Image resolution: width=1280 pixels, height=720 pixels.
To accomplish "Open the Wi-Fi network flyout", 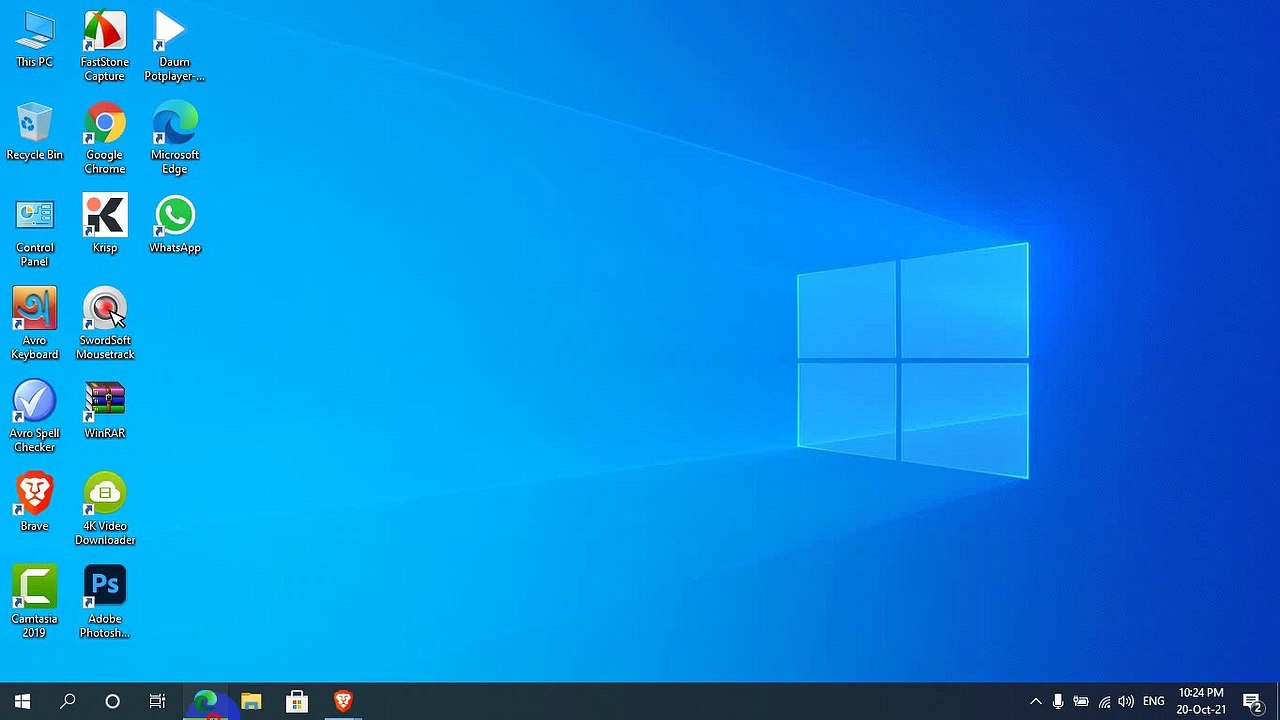I will point(1104,701).
